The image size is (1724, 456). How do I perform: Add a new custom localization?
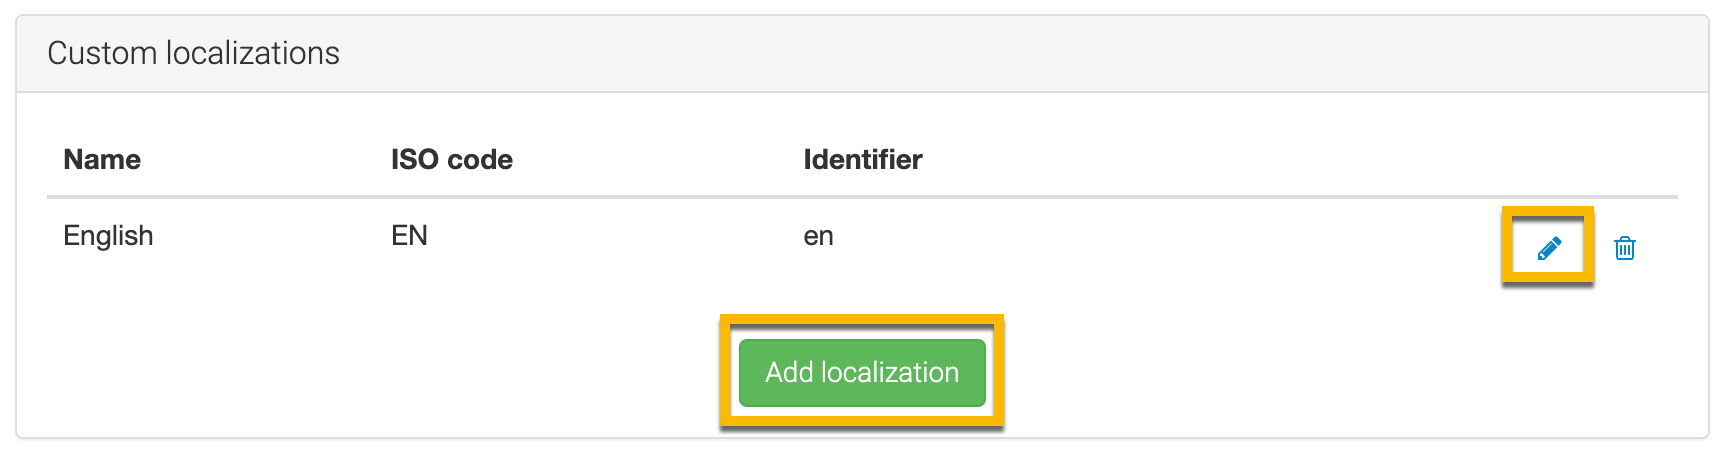click(x=861, y=372)
